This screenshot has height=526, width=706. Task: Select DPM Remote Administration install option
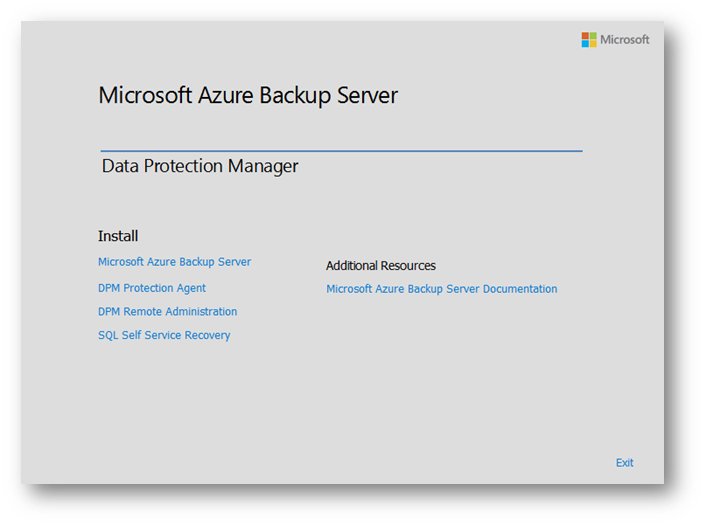click(167, 312)
